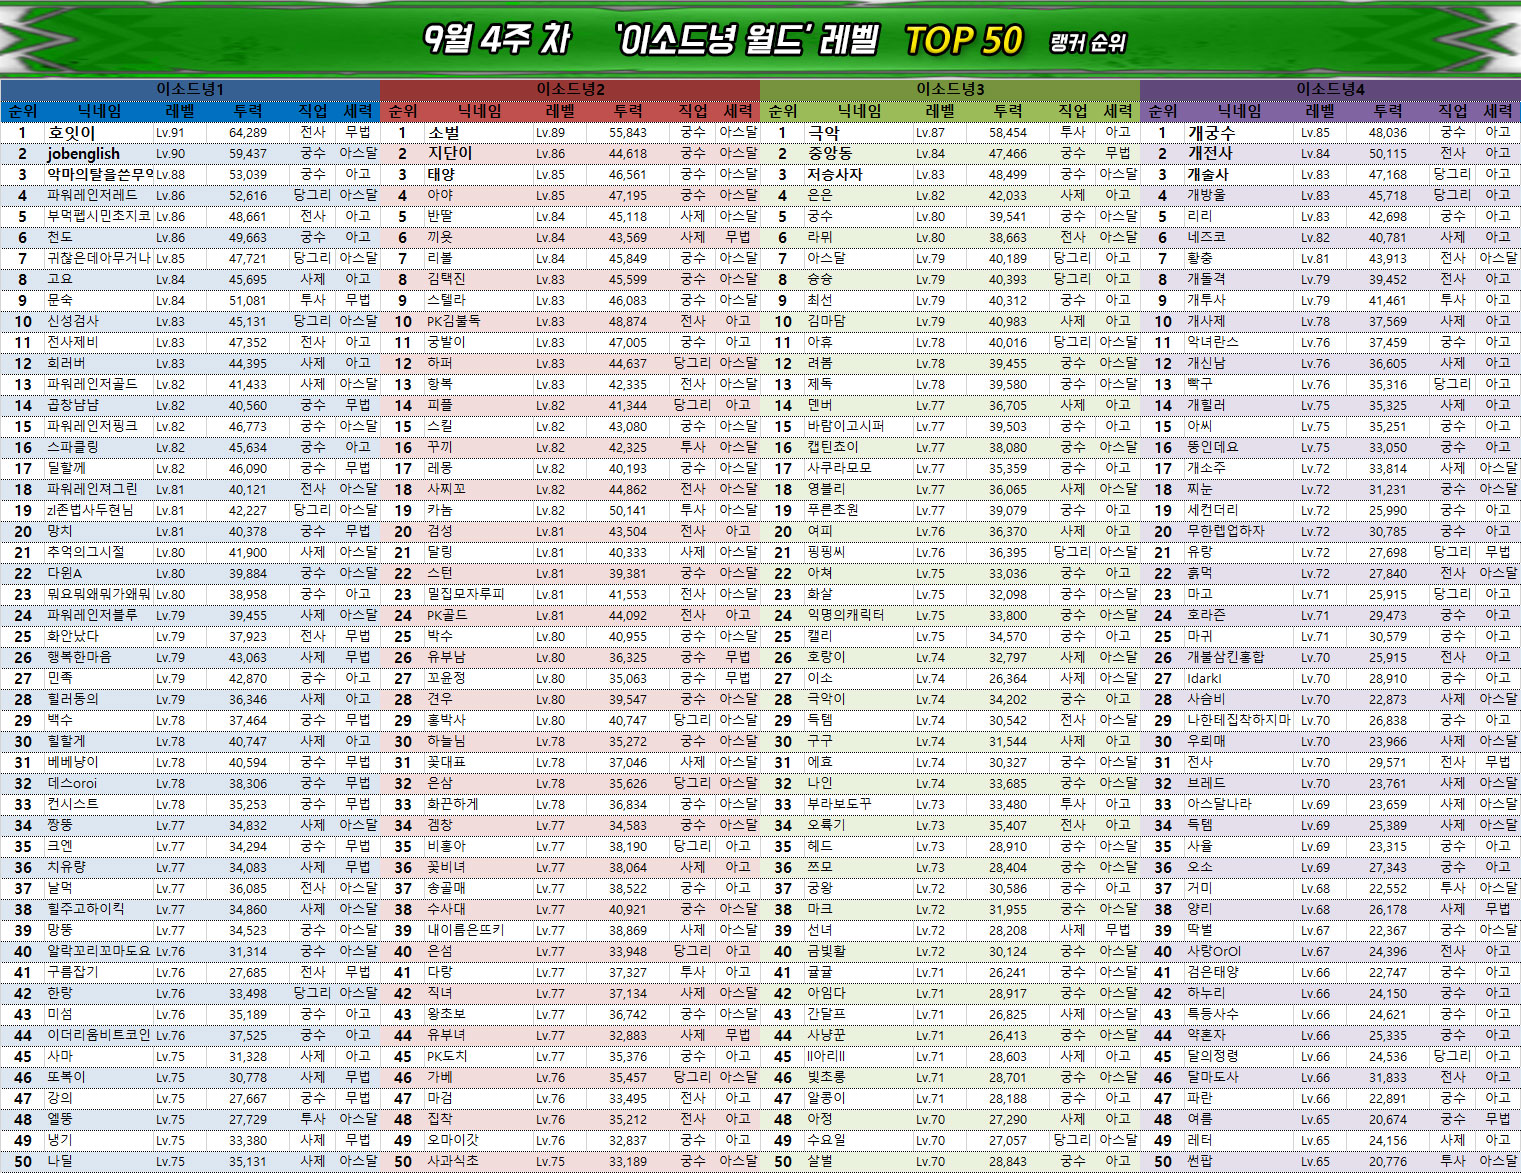Click the 64,289 power value cell
1521x1173 pixels.
[247, 133]
